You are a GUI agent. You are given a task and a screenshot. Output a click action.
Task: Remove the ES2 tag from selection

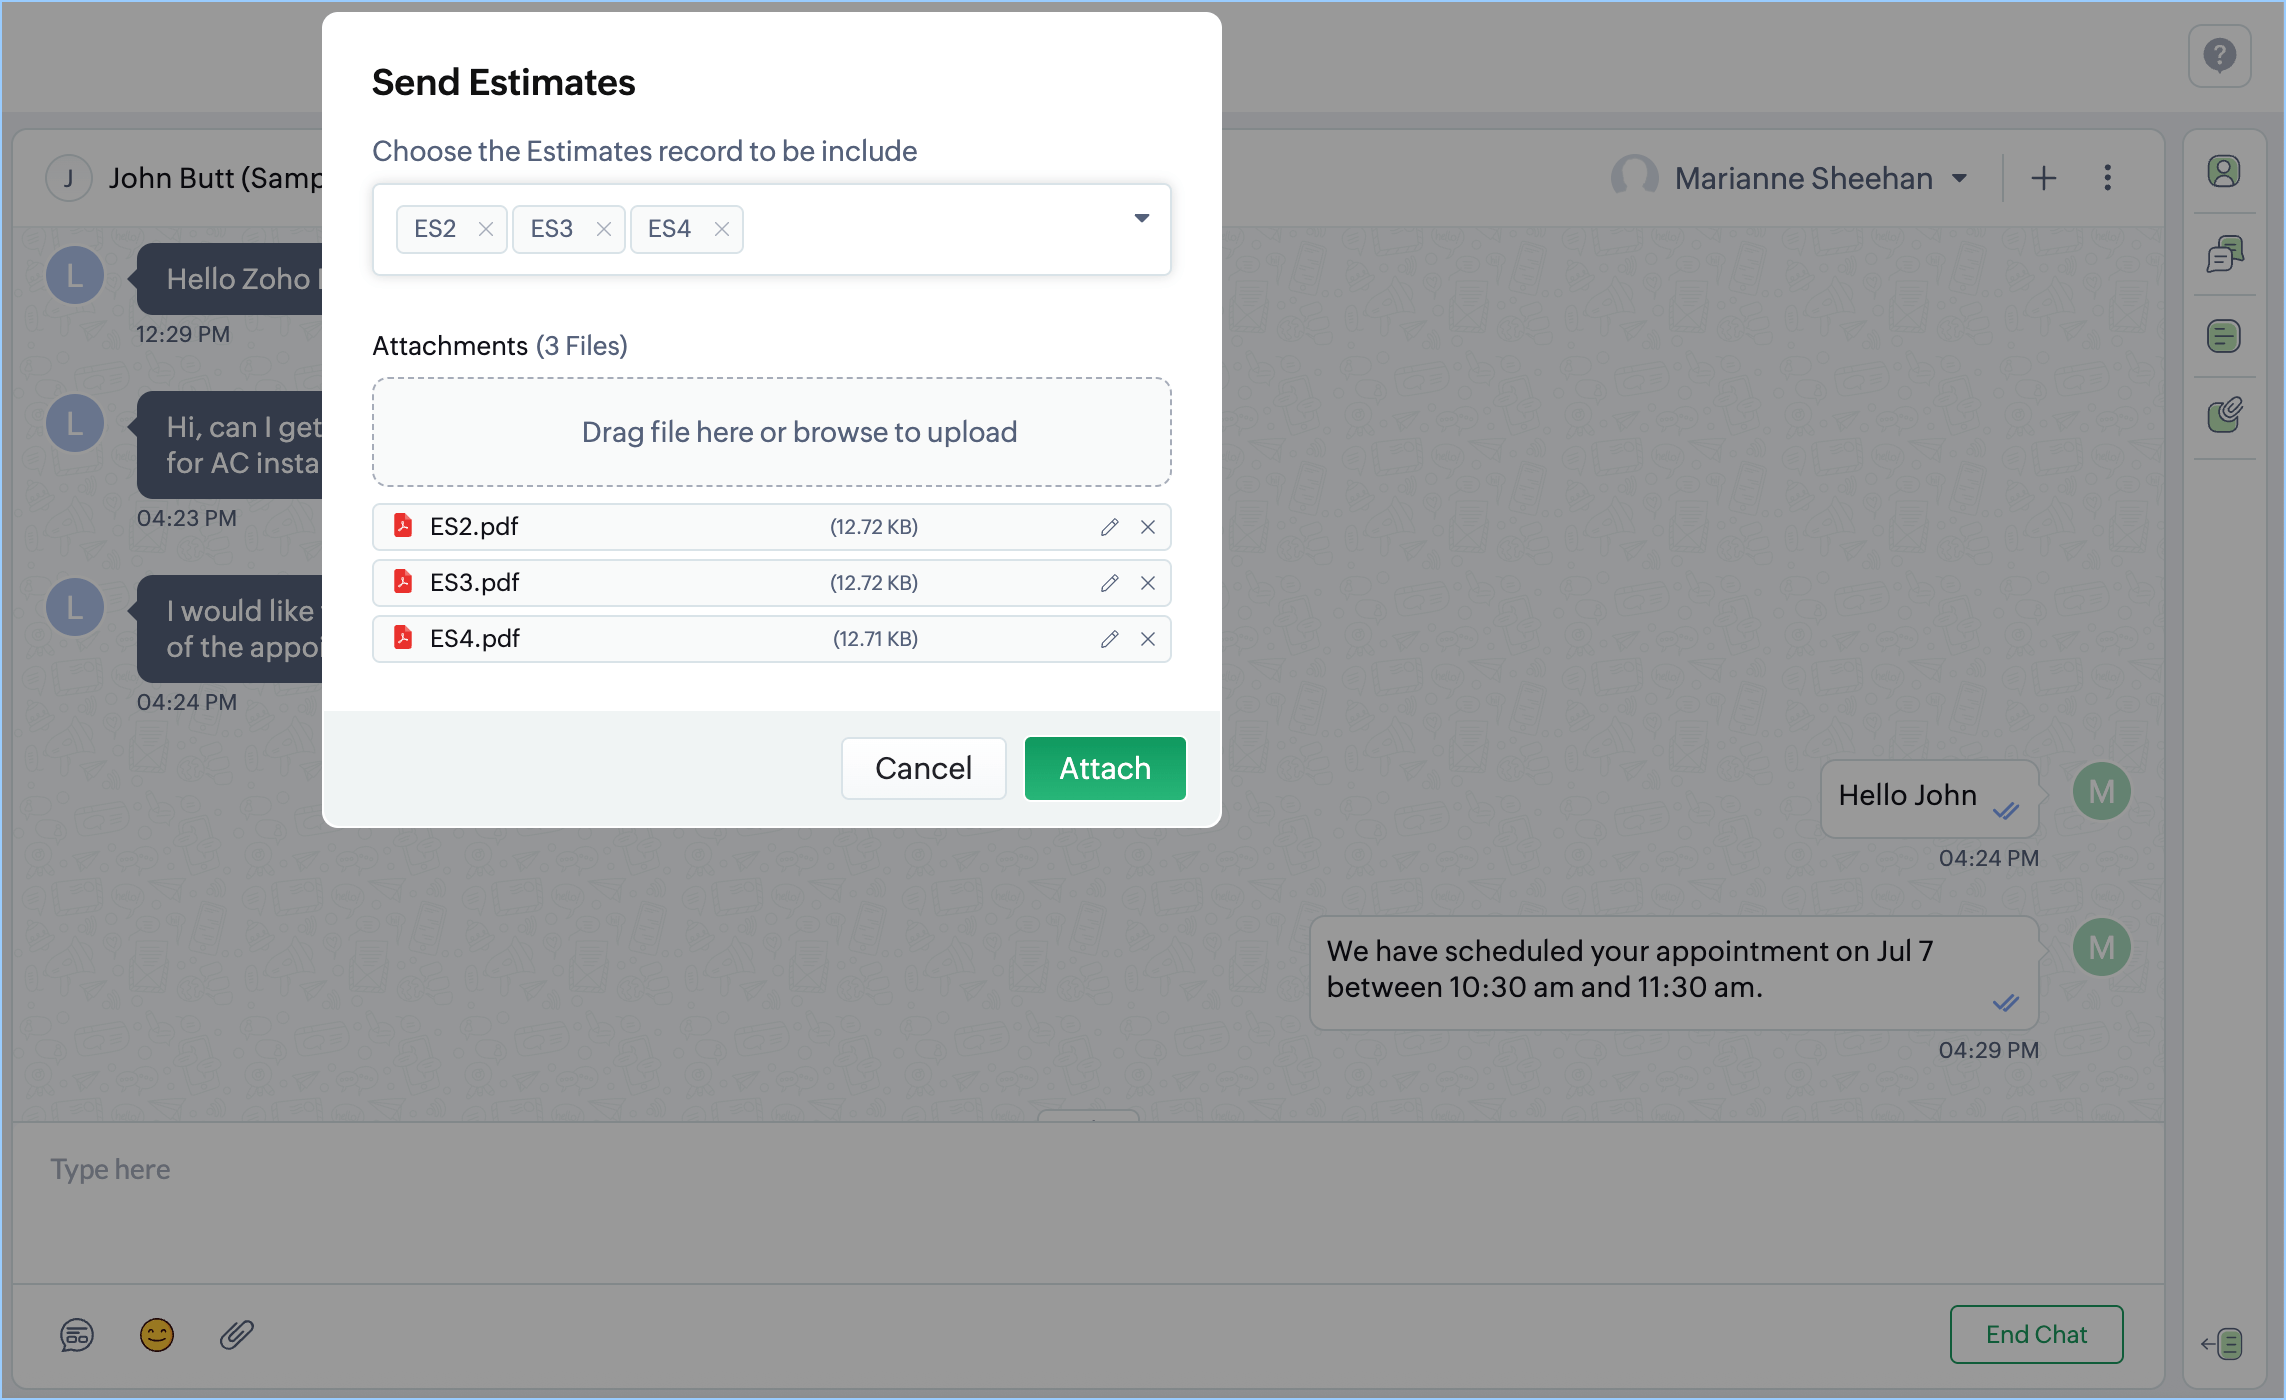click(x=486, y=229)
